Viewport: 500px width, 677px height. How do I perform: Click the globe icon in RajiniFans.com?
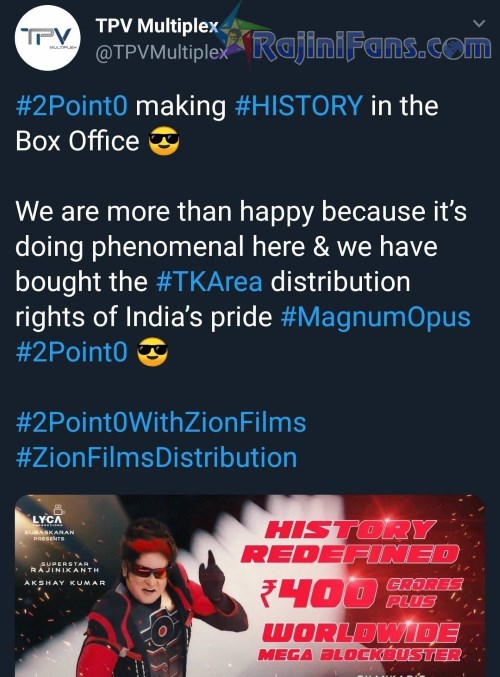tap(453, 48)
